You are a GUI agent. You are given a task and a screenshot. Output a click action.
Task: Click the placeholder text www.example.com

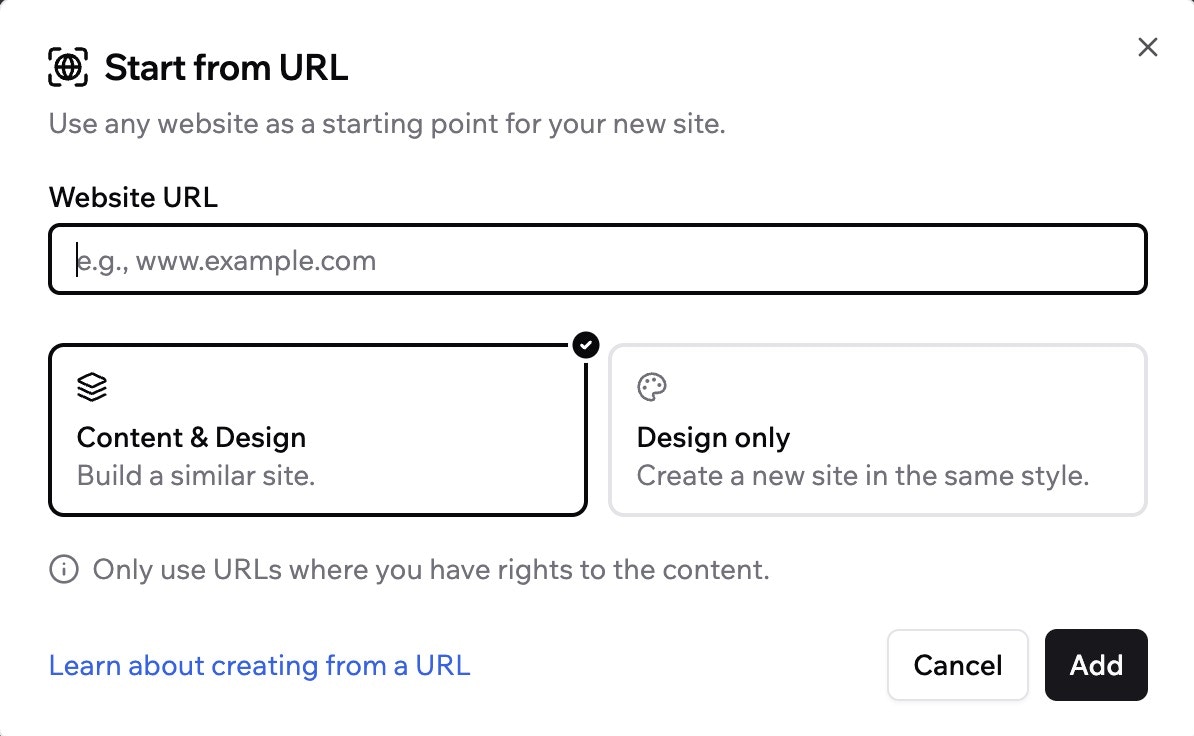tap(226, 259)
